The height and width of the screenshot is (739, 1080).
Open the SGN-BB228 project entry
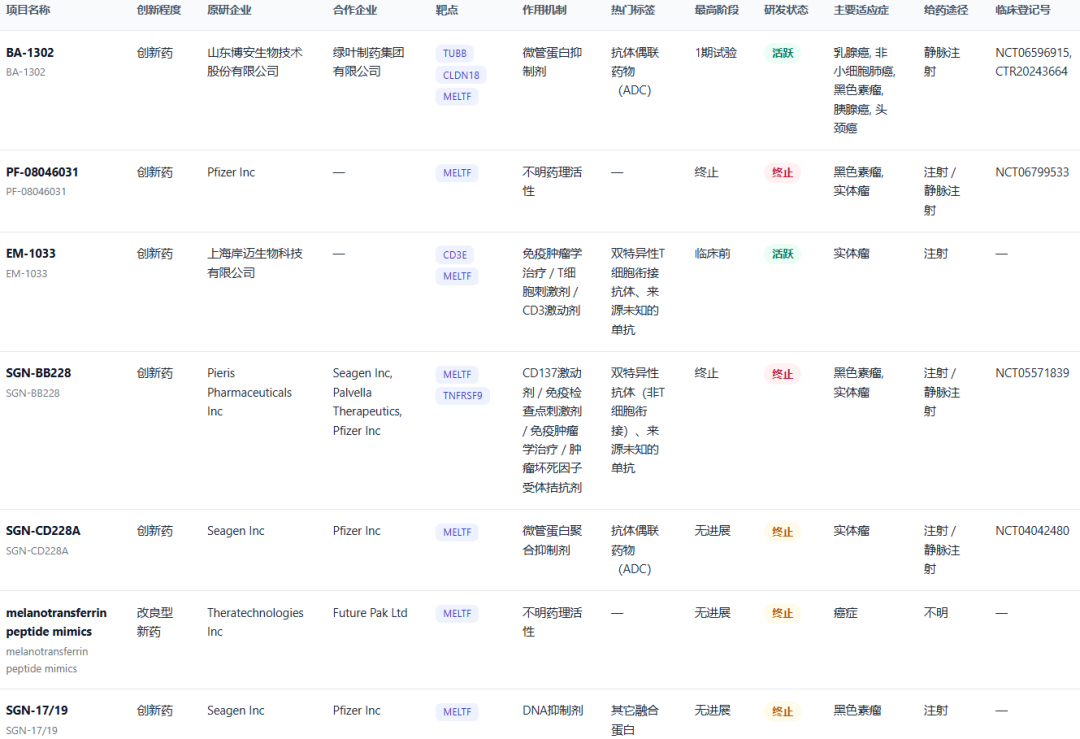click(x=39, y=373)
